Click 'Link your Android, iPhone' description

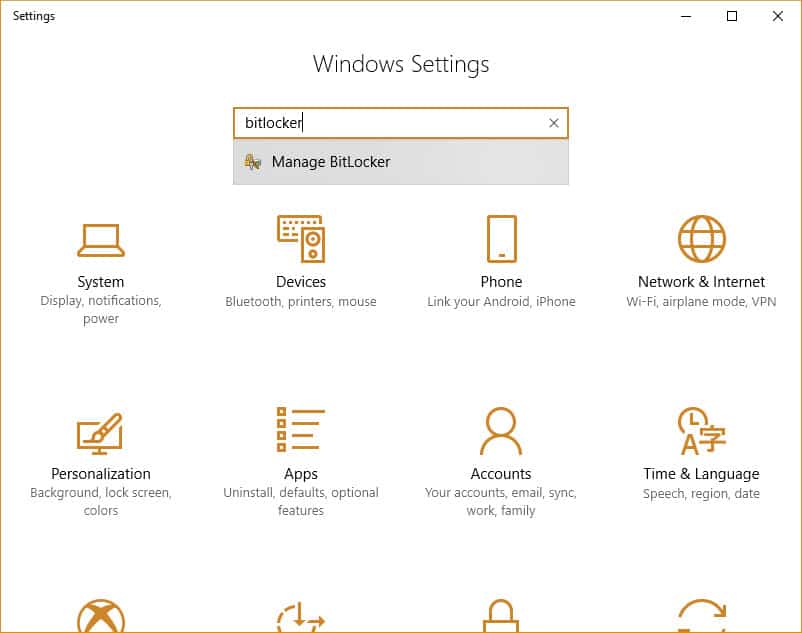501,302
